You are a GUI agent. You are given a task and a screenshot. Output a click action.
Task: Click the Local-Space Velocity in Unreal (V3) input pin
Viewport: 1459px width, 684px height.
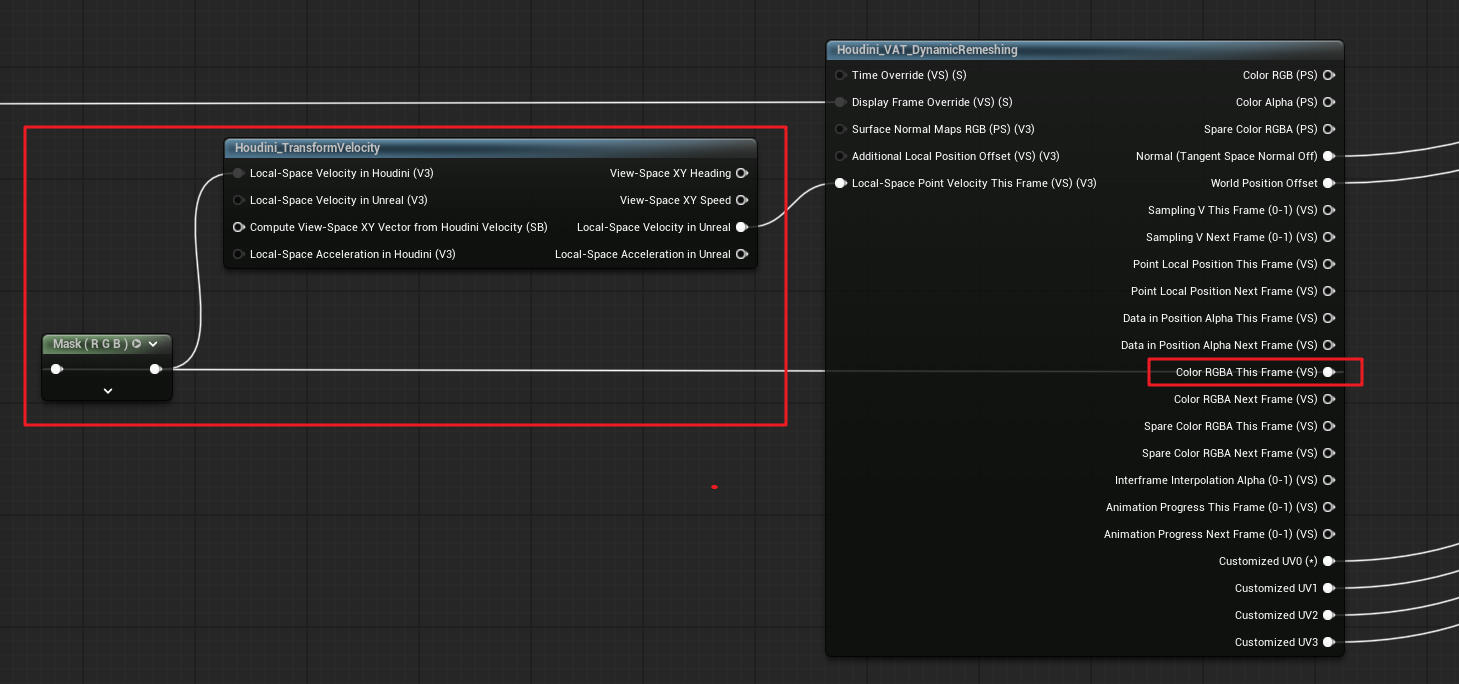point(238,200)
